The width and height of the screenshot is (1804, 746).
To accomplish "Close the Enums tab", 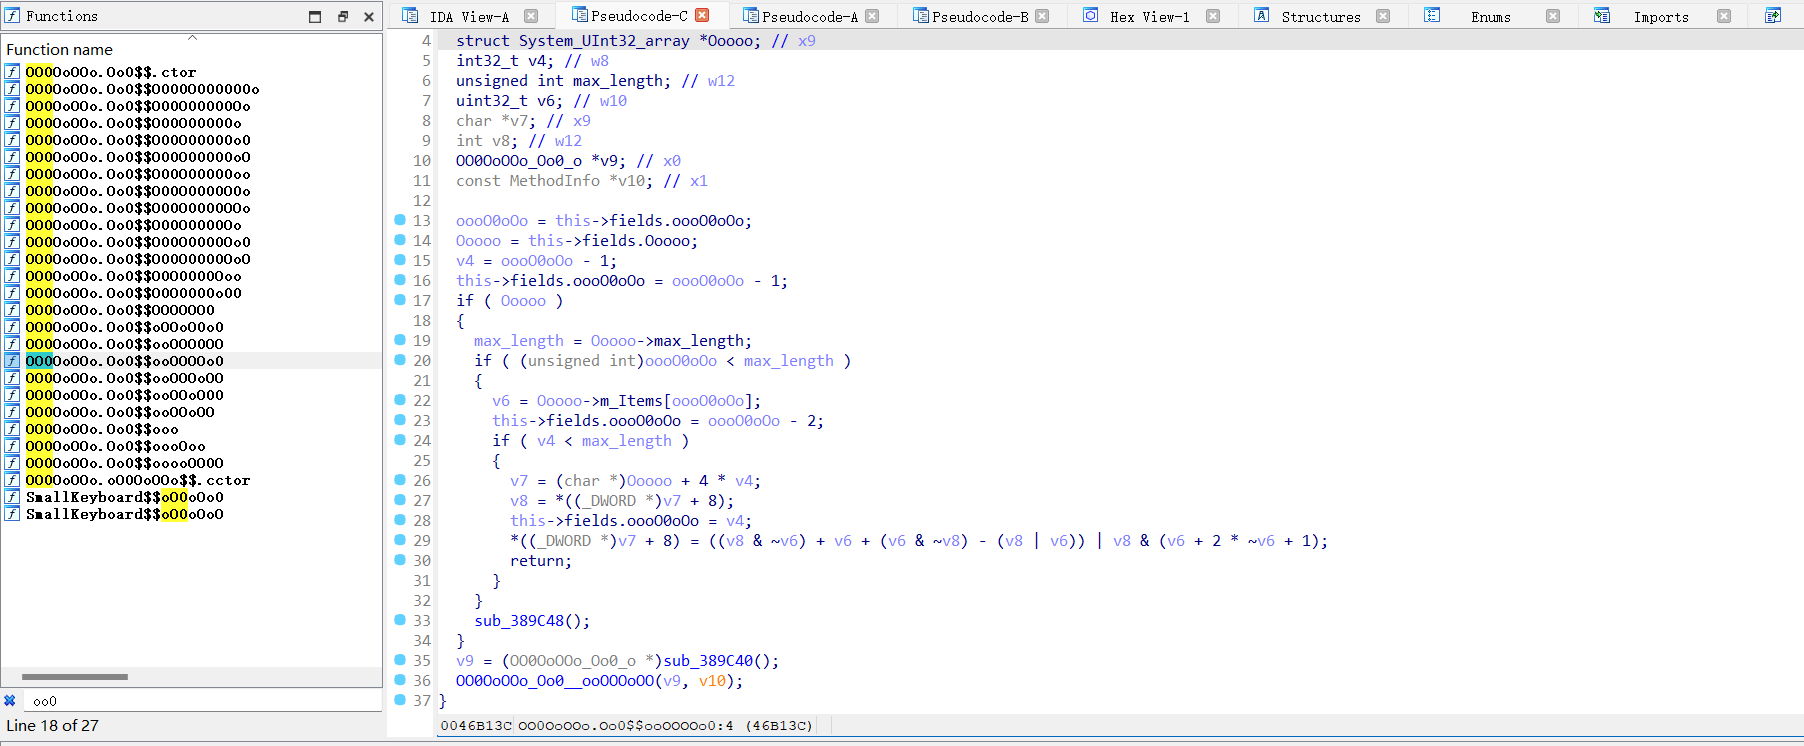I will click(1553, 16).
